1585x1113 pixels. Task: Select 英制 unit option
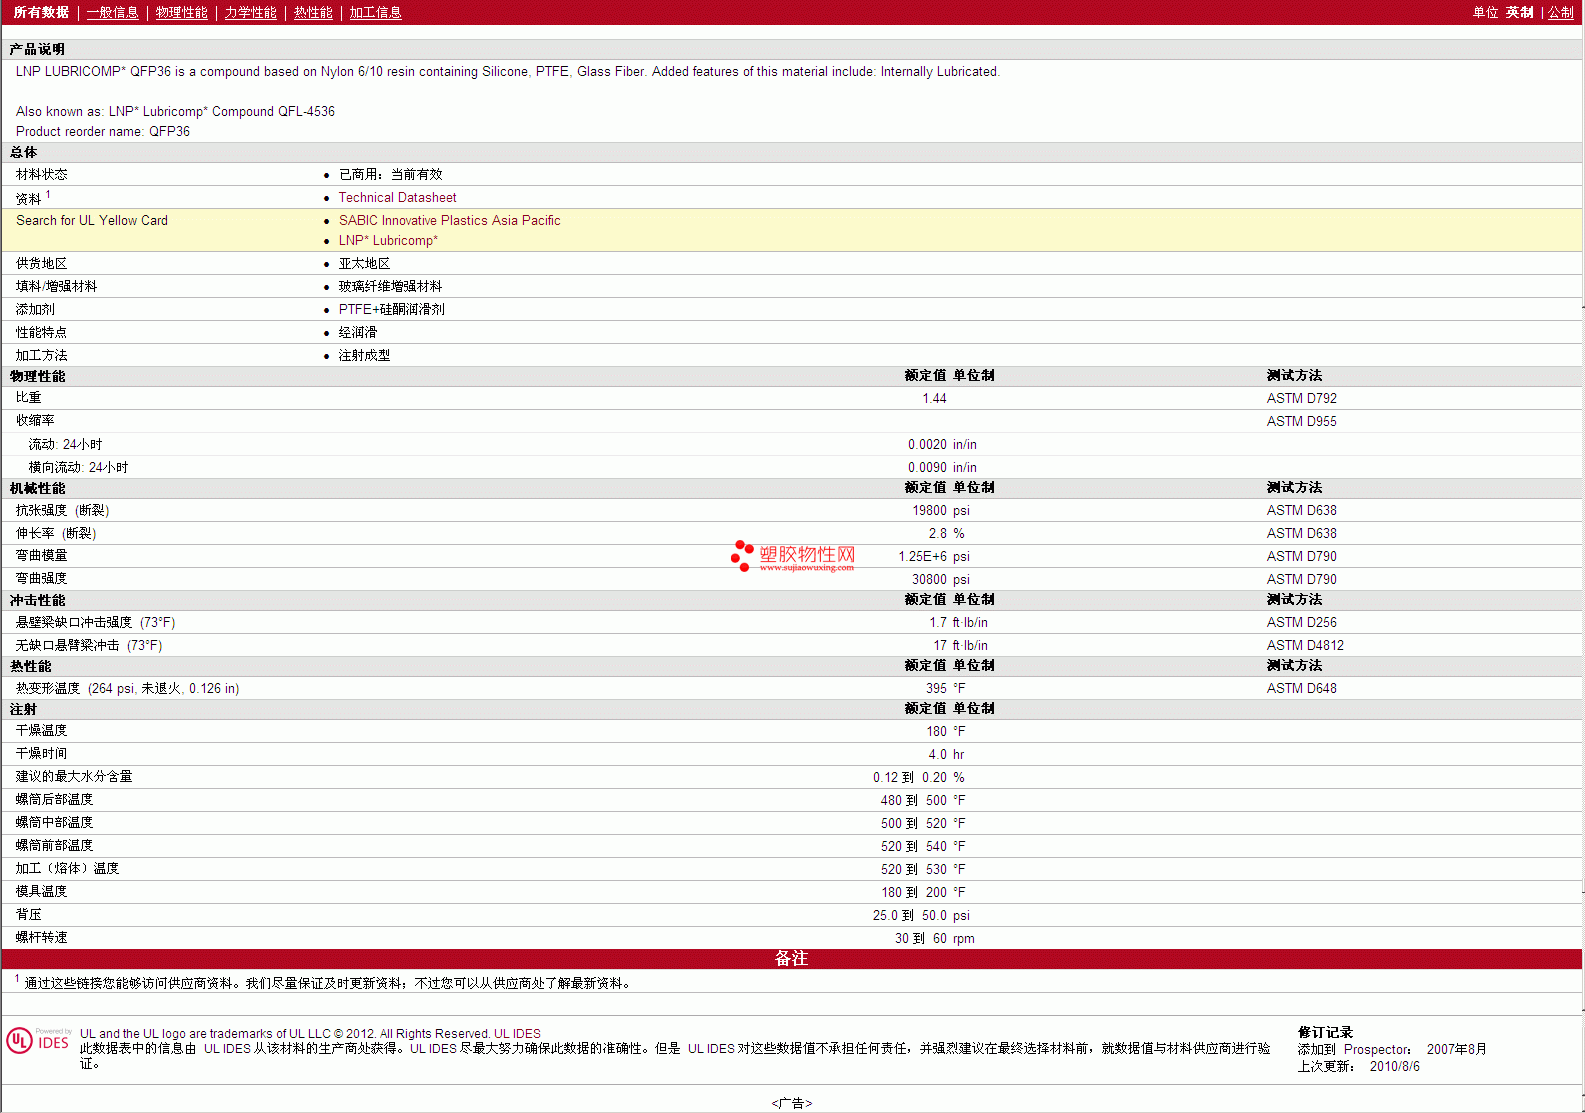(x=1519, y=13)
